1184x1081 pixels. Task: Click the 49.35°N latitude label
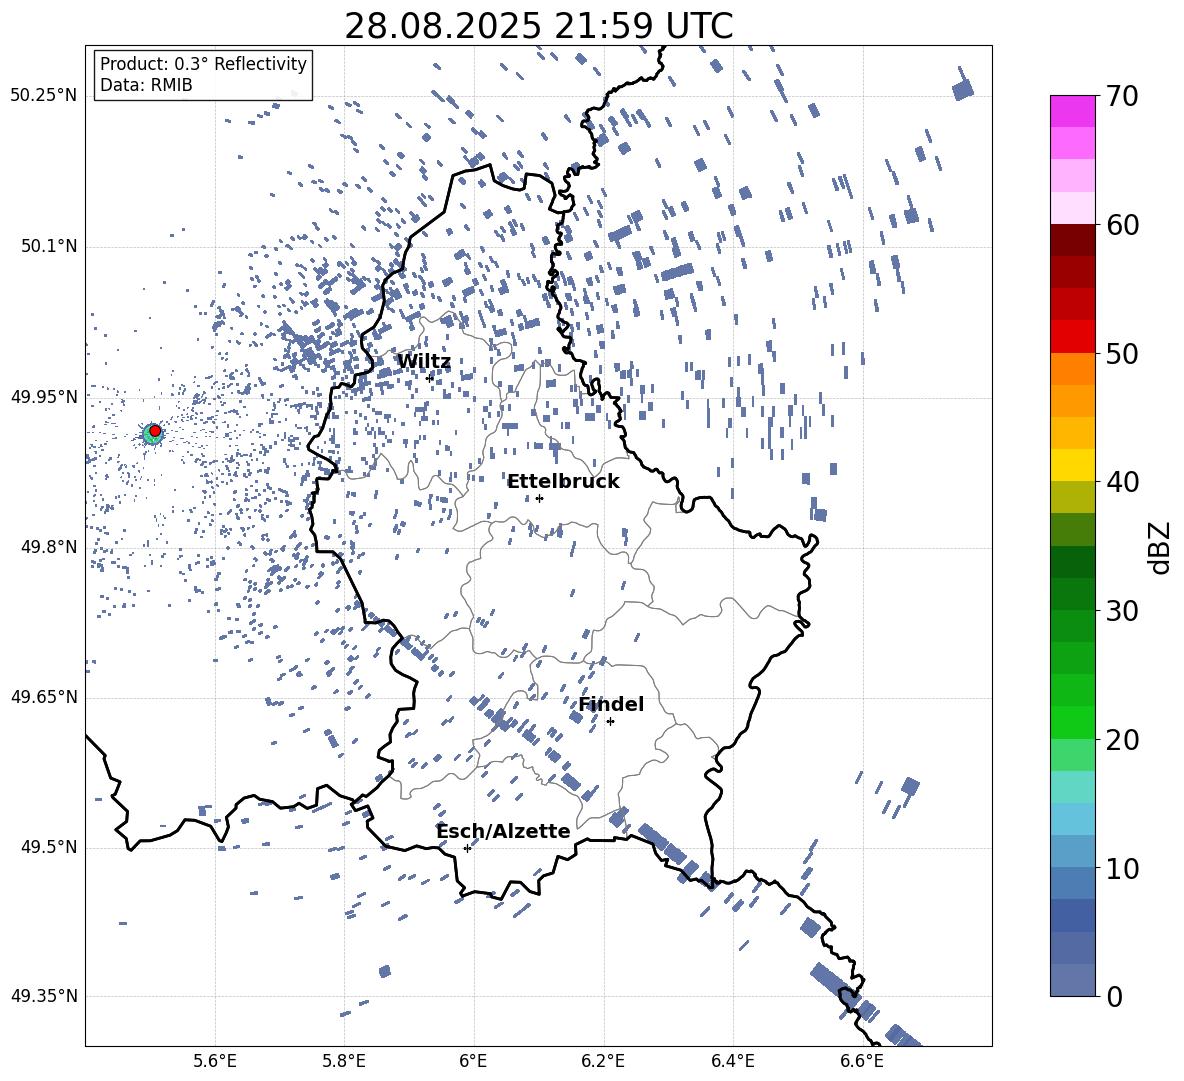pyautogui.click(x=44, y=996)
